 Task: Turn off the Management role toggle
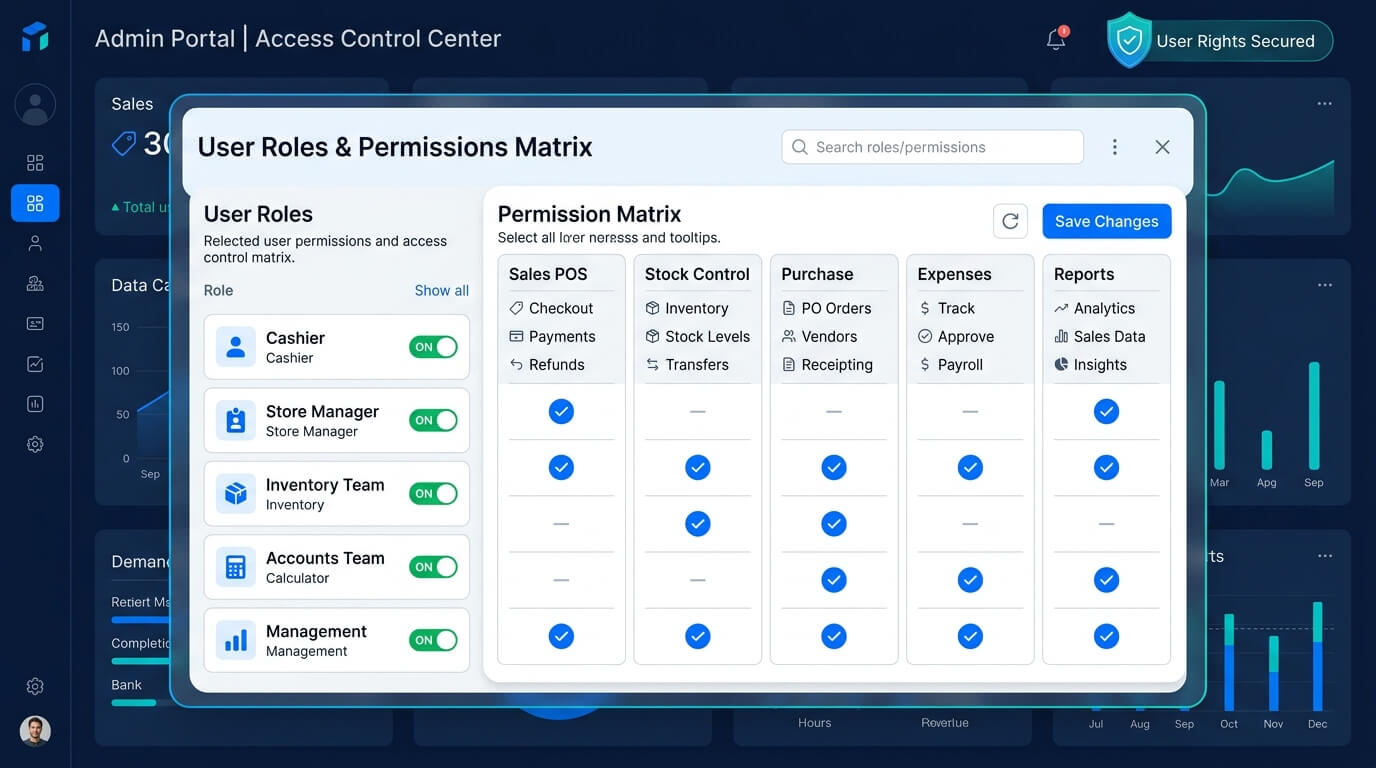[433, 640]
